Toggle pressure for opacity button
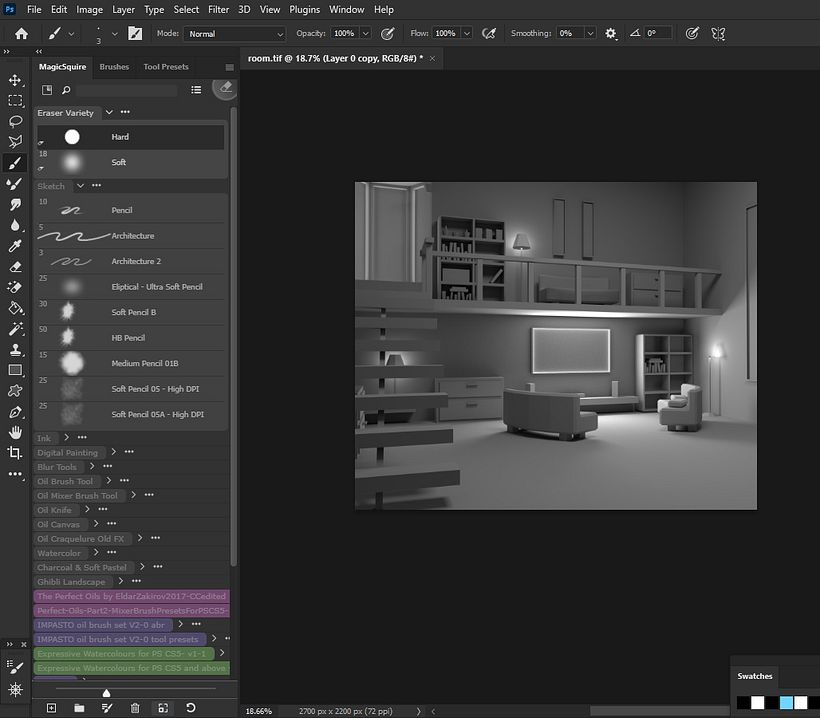 coord(387,33)
